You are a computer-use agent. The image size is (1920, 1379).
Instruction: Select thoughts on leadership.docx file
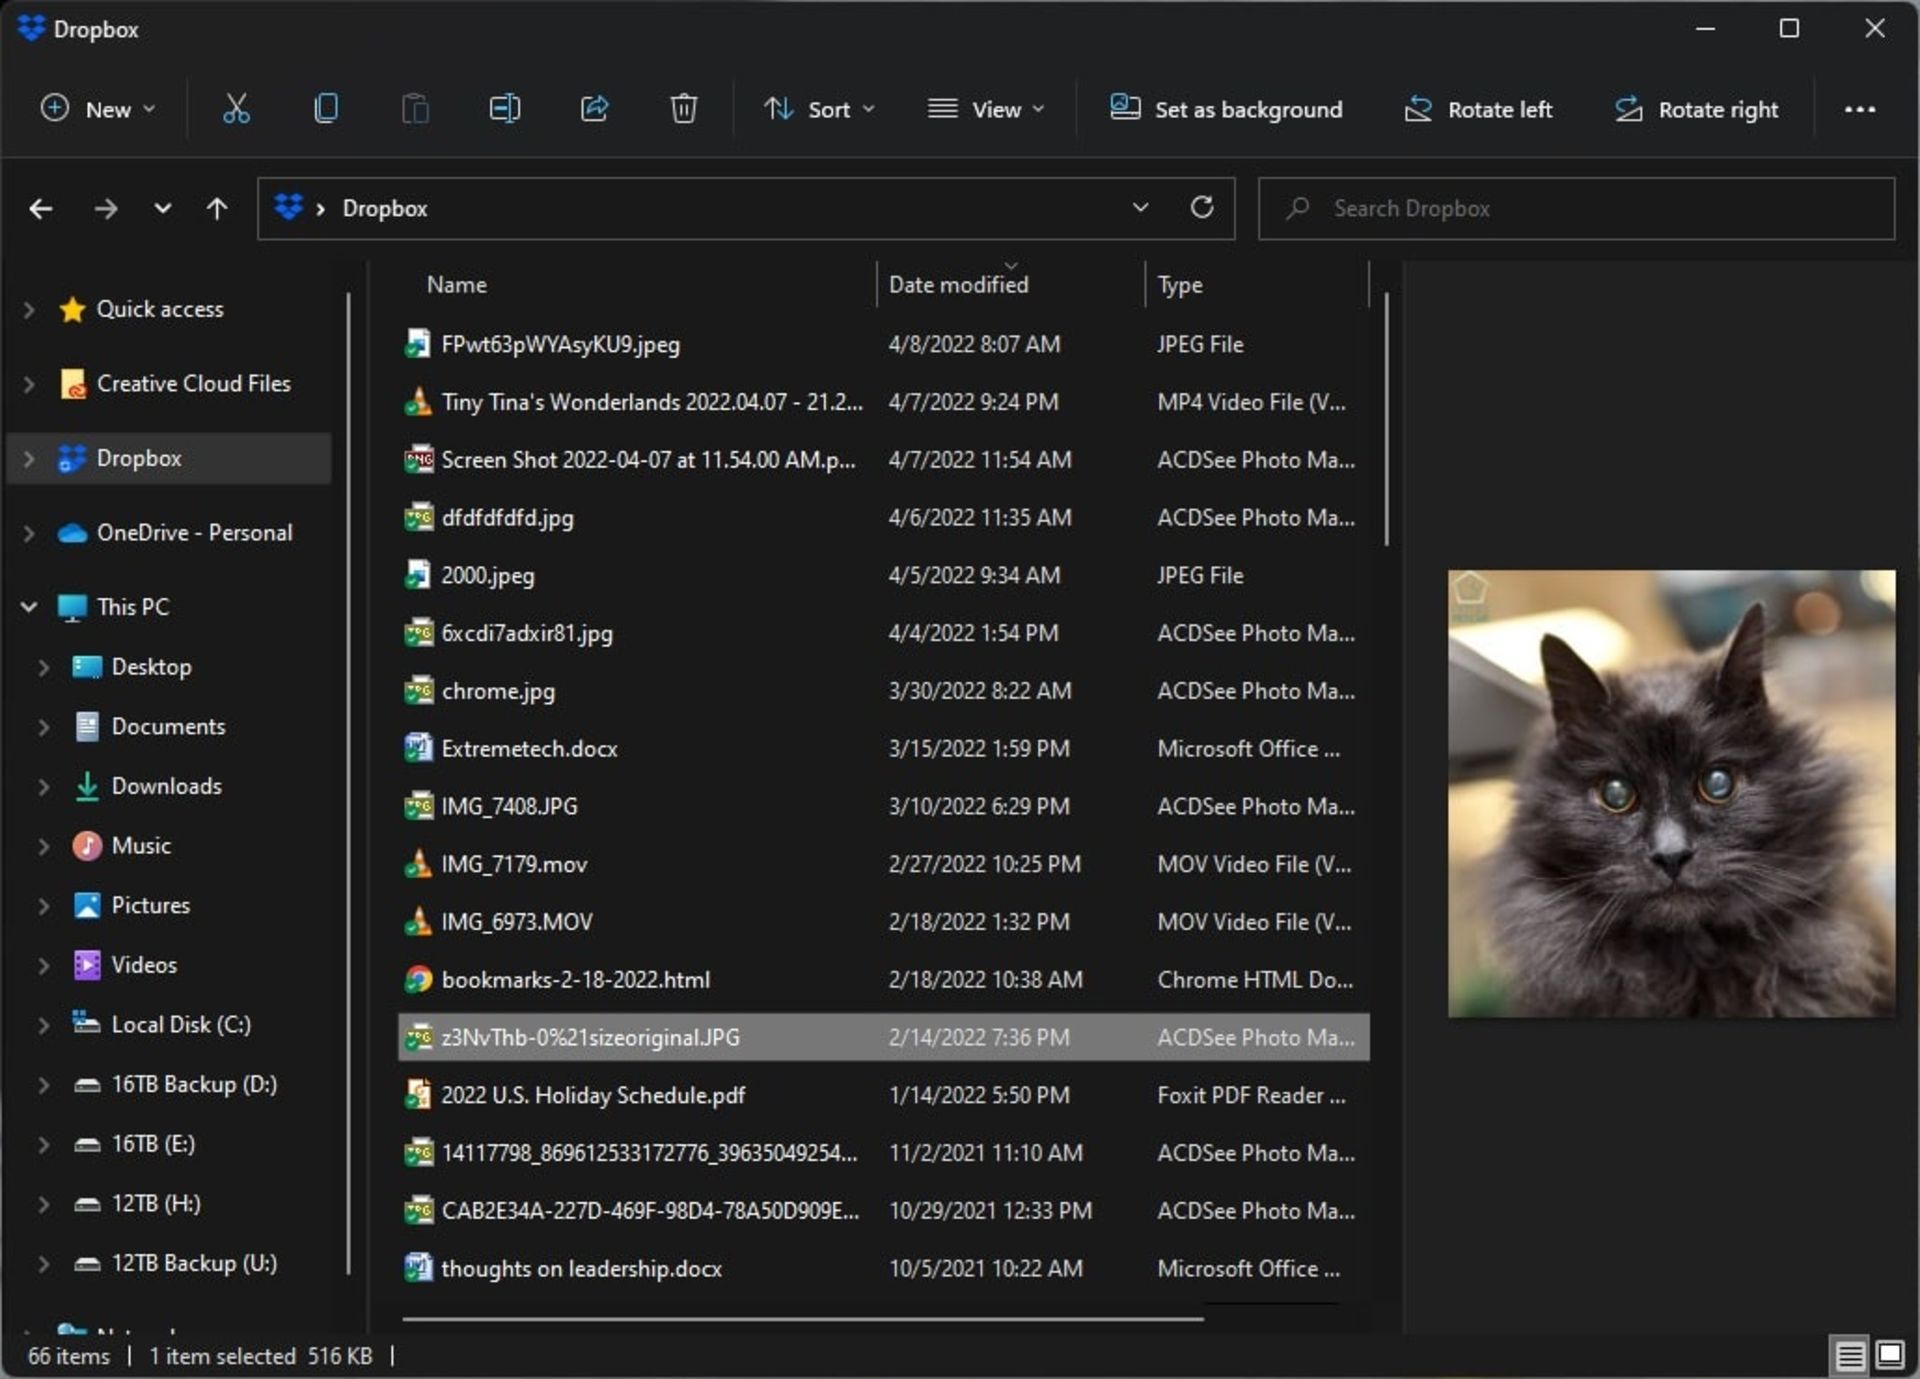pyautogui.click(x=581, y=1269)
